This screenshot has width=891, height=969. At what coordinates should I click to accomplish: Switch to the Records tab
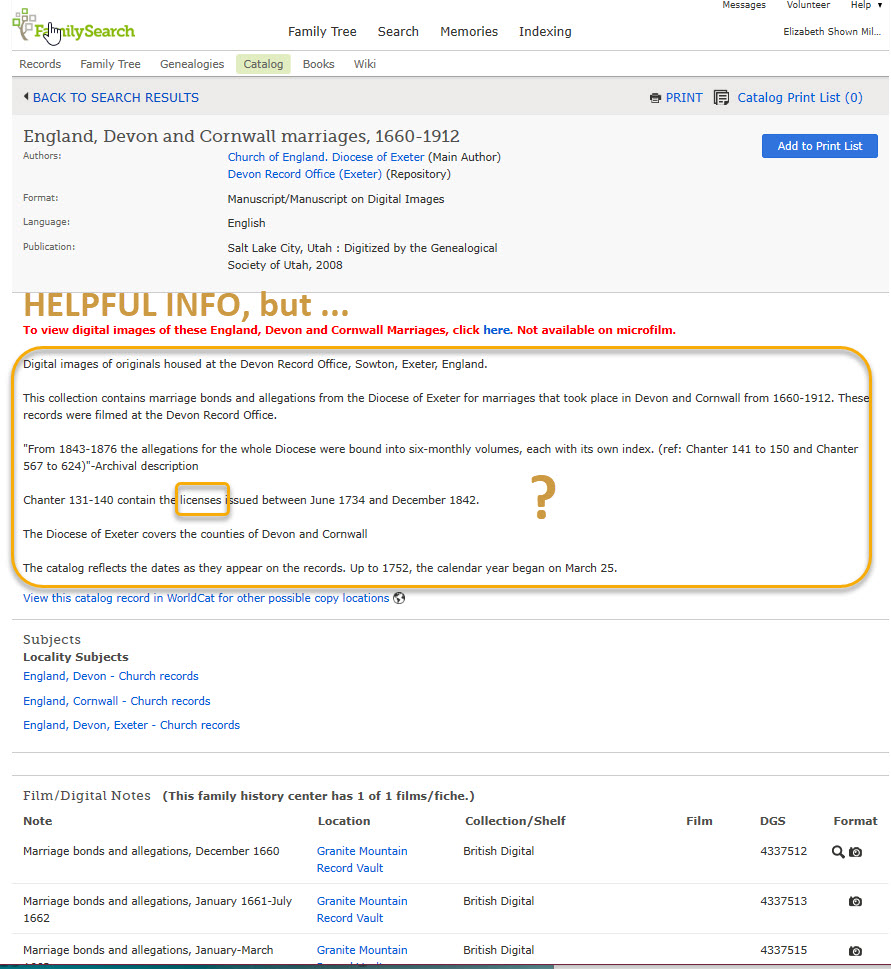pos(40,64)
